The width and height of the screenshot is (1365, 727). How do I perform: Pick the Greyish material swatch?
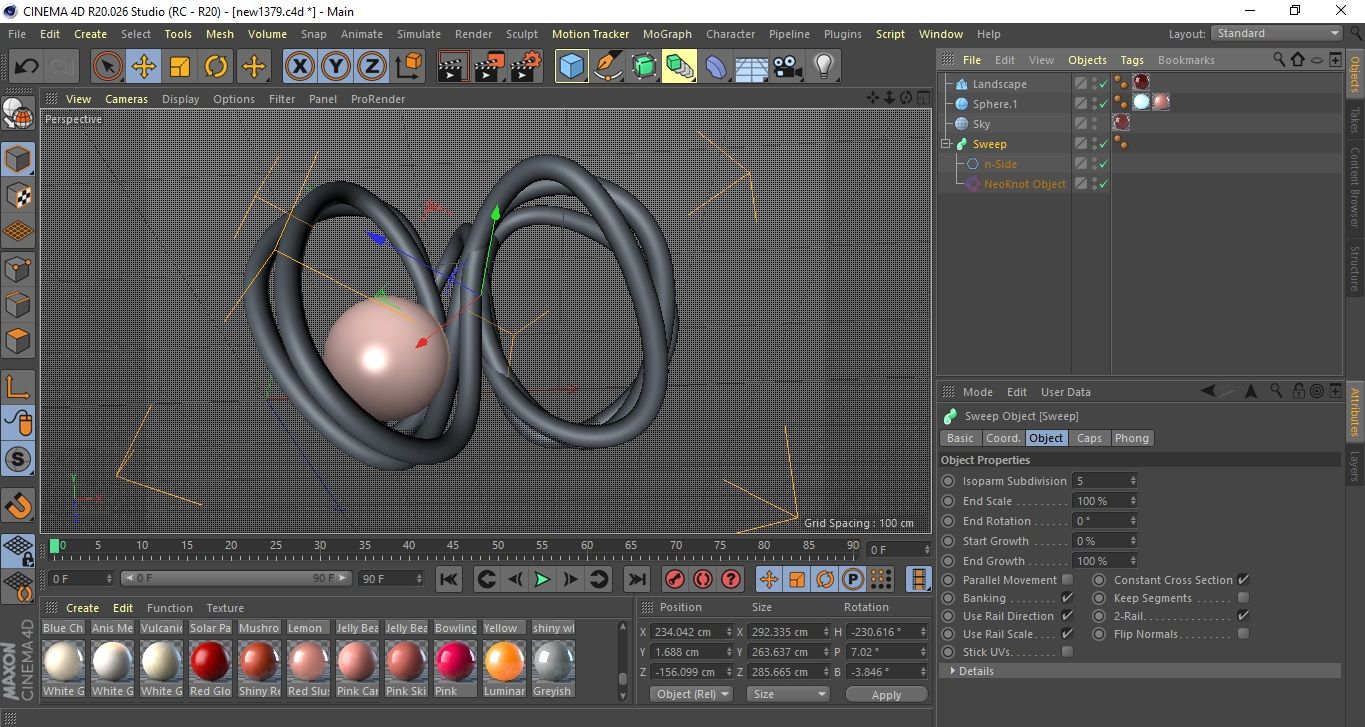tap(553, 661)
